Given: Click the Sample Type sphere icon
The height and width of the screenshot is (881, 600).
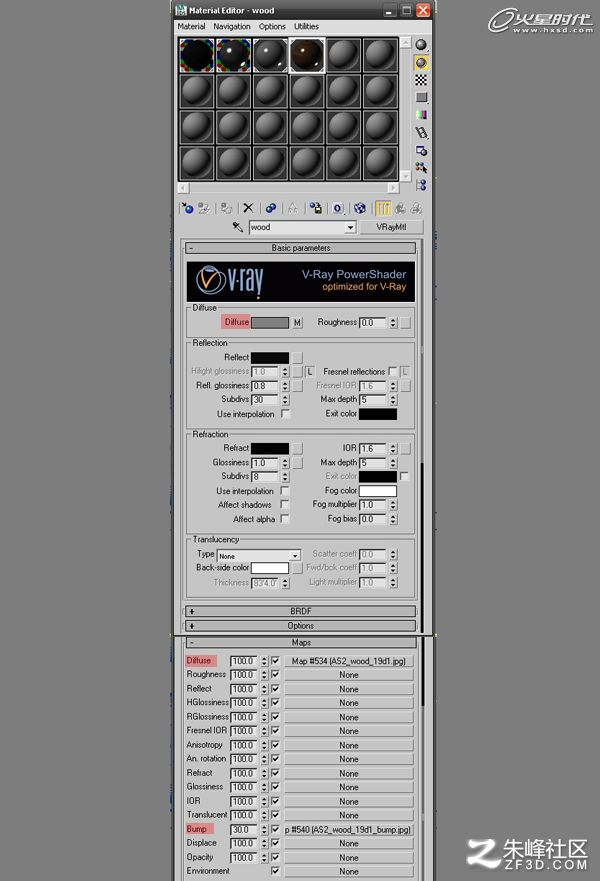Looking at the screenshot, I should (x=421, y=44).
